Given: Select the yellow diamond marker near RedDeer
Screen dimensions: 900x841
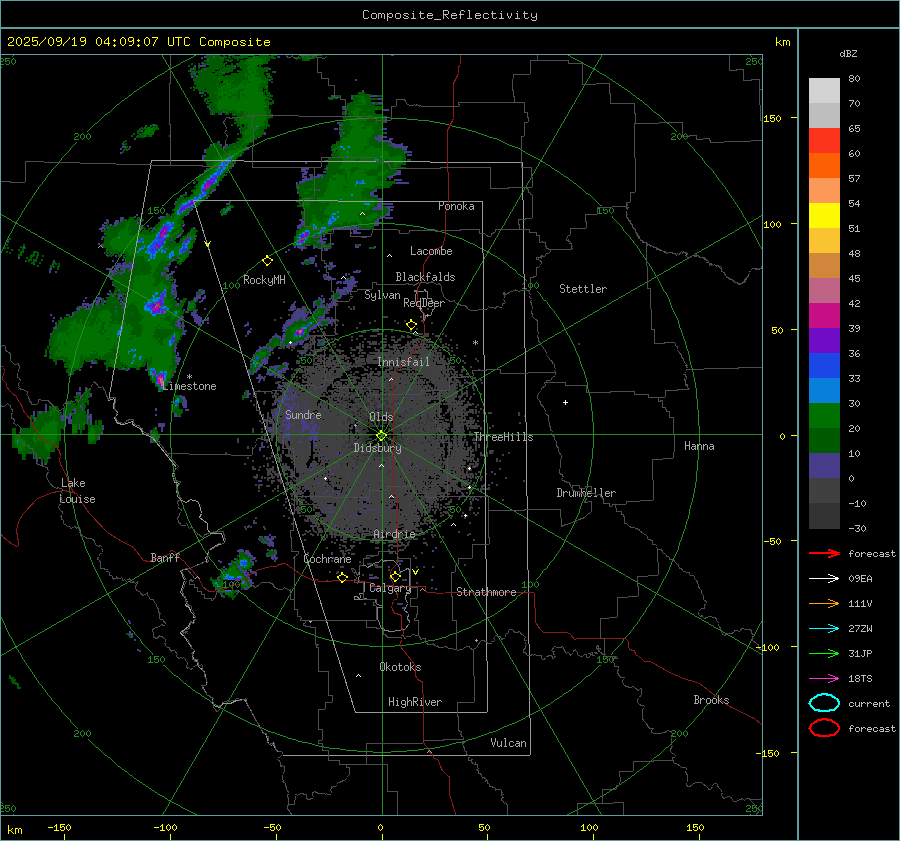Looking at the screenshot, I should pyautogui.click(x=411, y=325).
